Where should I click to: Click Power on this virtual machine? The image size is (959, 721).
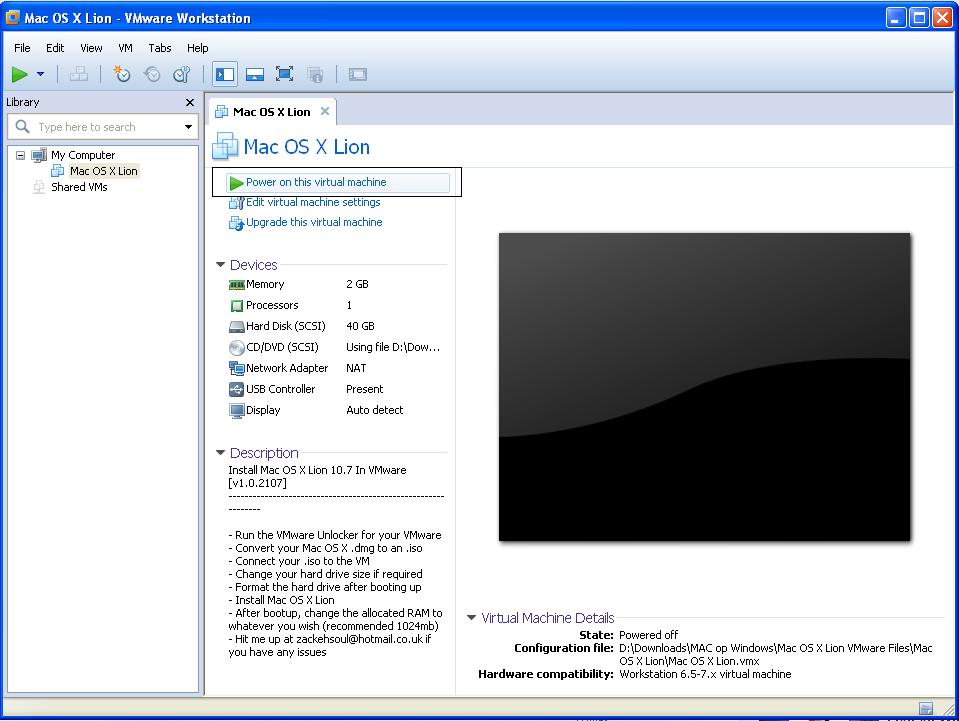(x=337, y=182)
